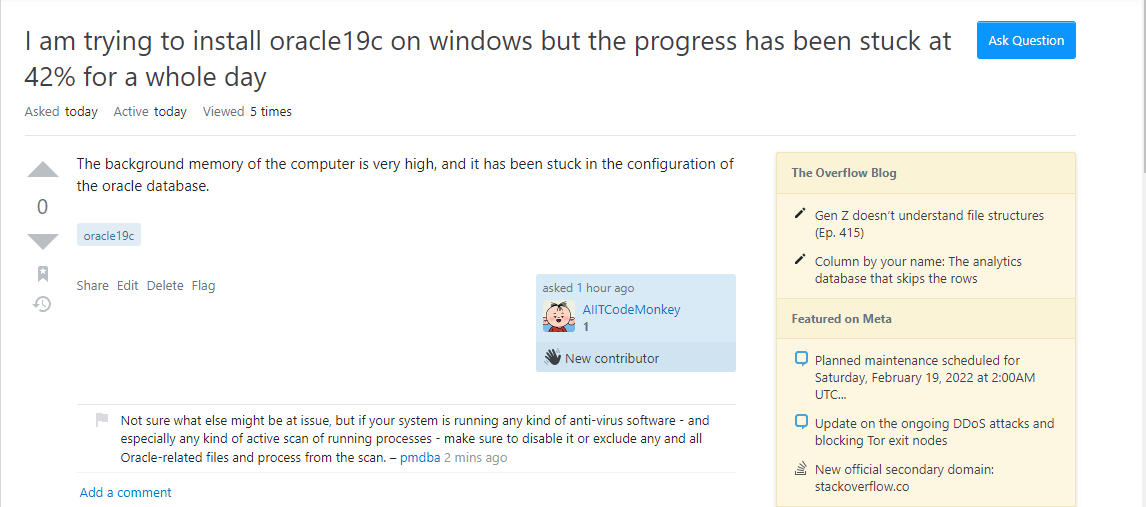Downvote the question
The image size is (1146, 507).
(42, 241)
